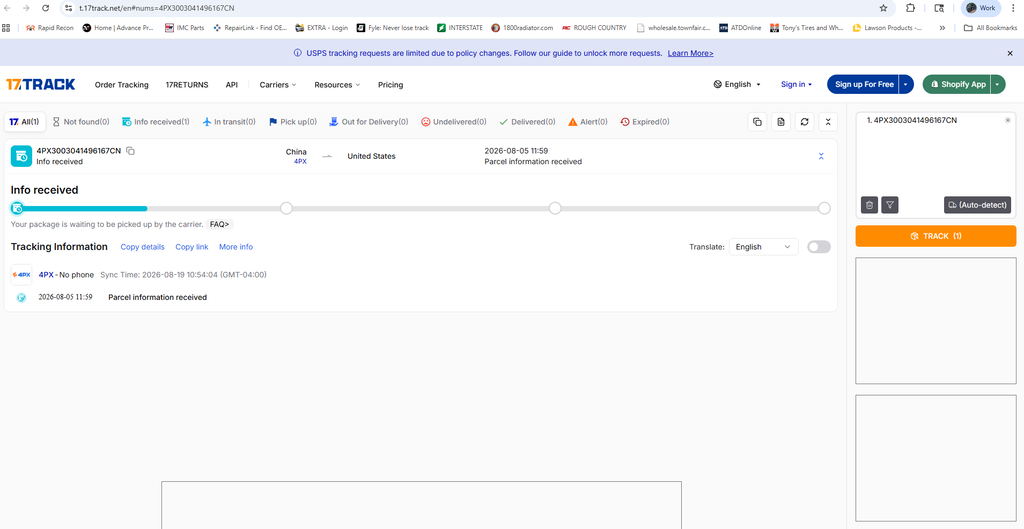Click the orange TRACK (1) button
Screen dimensions: 1024x529
point(936,236)
